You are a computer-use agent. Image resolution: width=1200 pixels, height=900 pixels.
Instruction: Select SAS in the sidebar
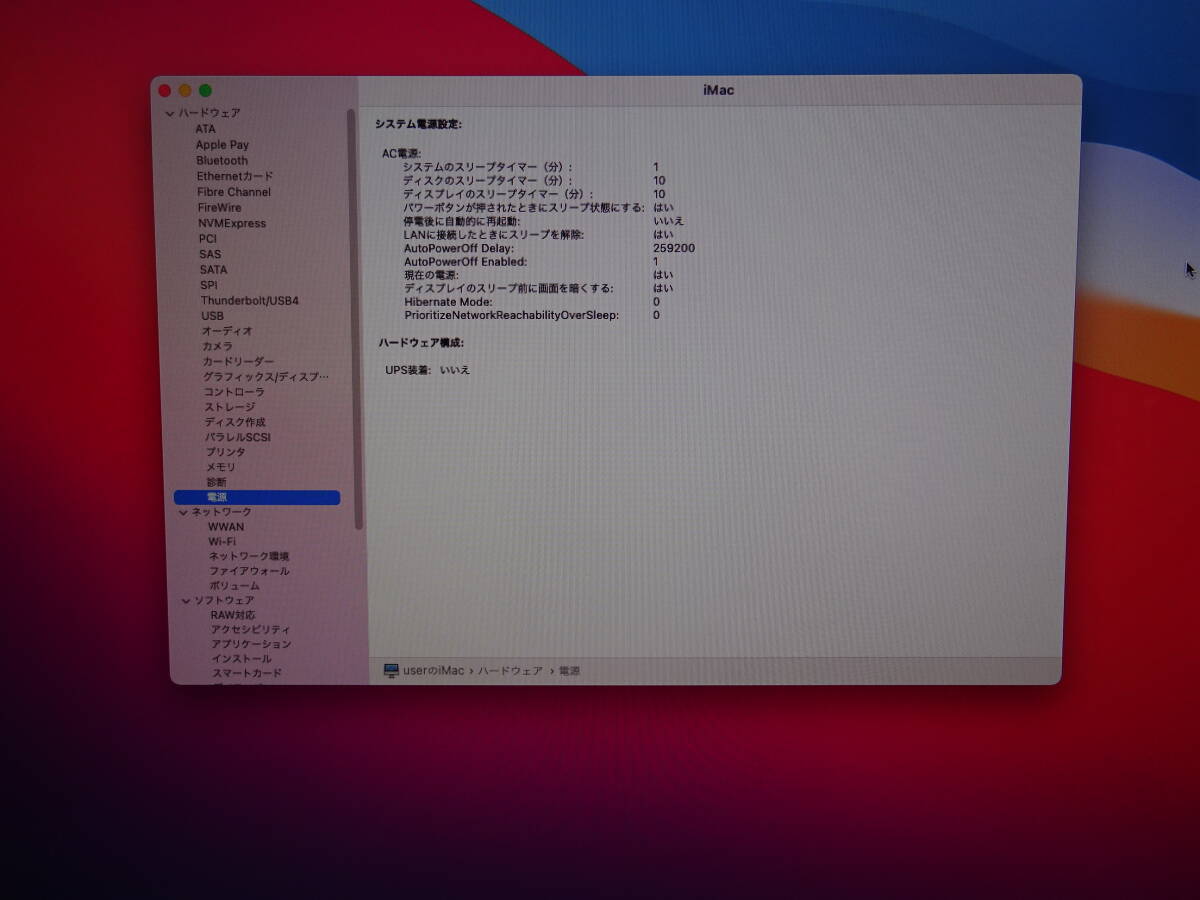coord(210,254)
